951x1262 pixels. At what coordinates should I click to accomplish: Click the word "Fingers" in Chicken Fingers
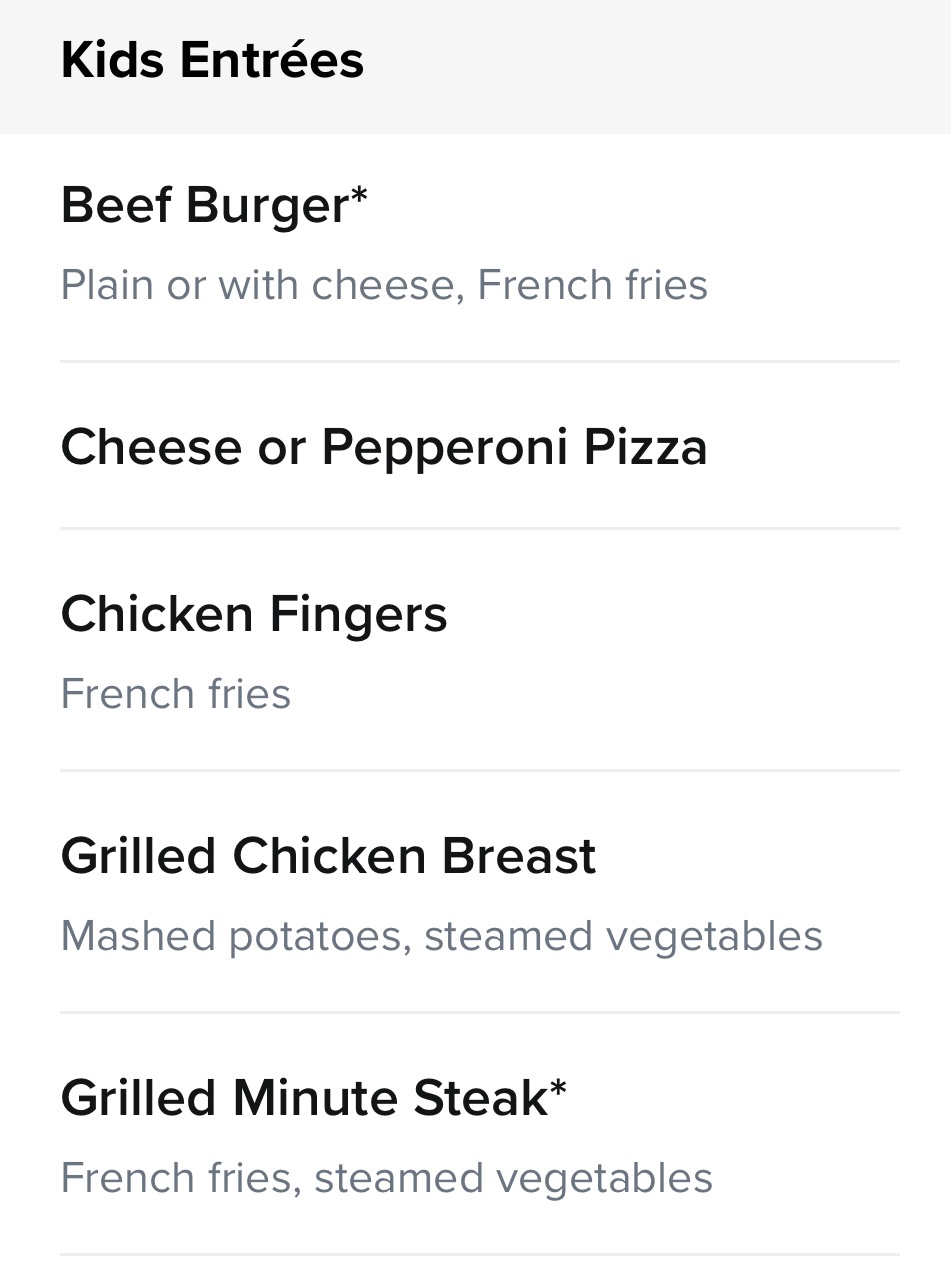click(358, 613)
